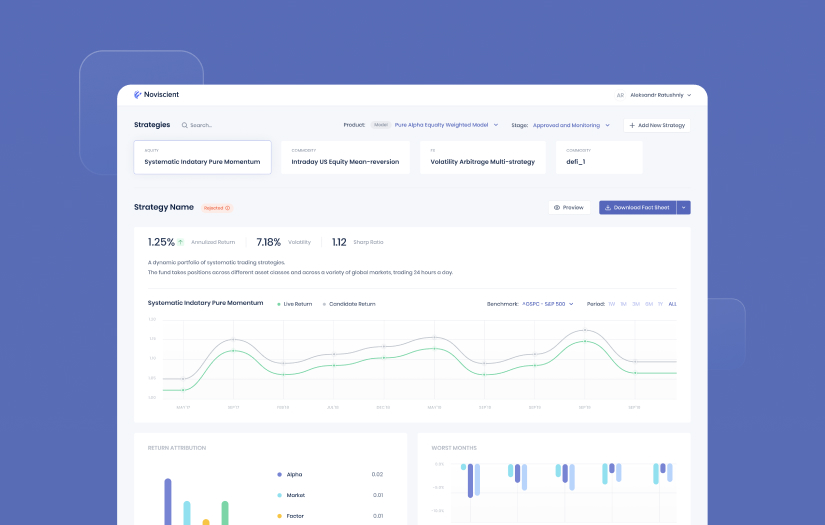This screenshot has height=525, width=825.
Task: Select the 1W period tab
Action: 611,304
